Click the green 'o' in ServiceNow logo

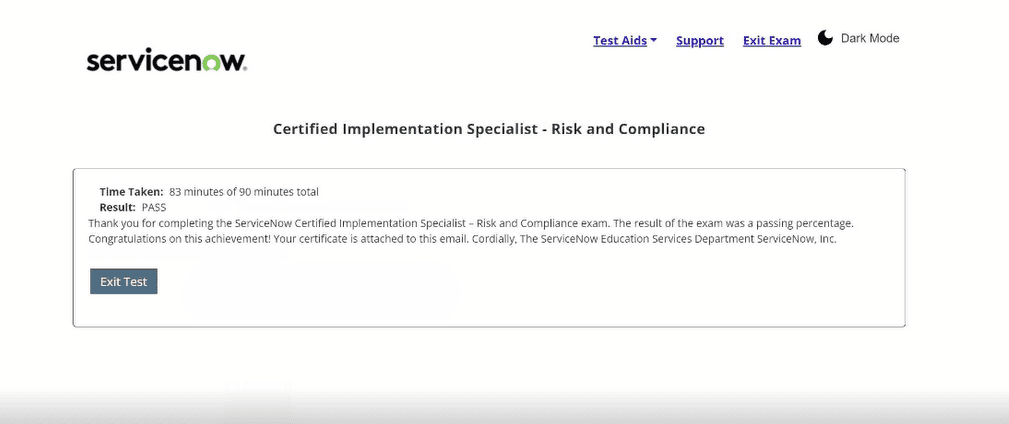tap(216, 62)
